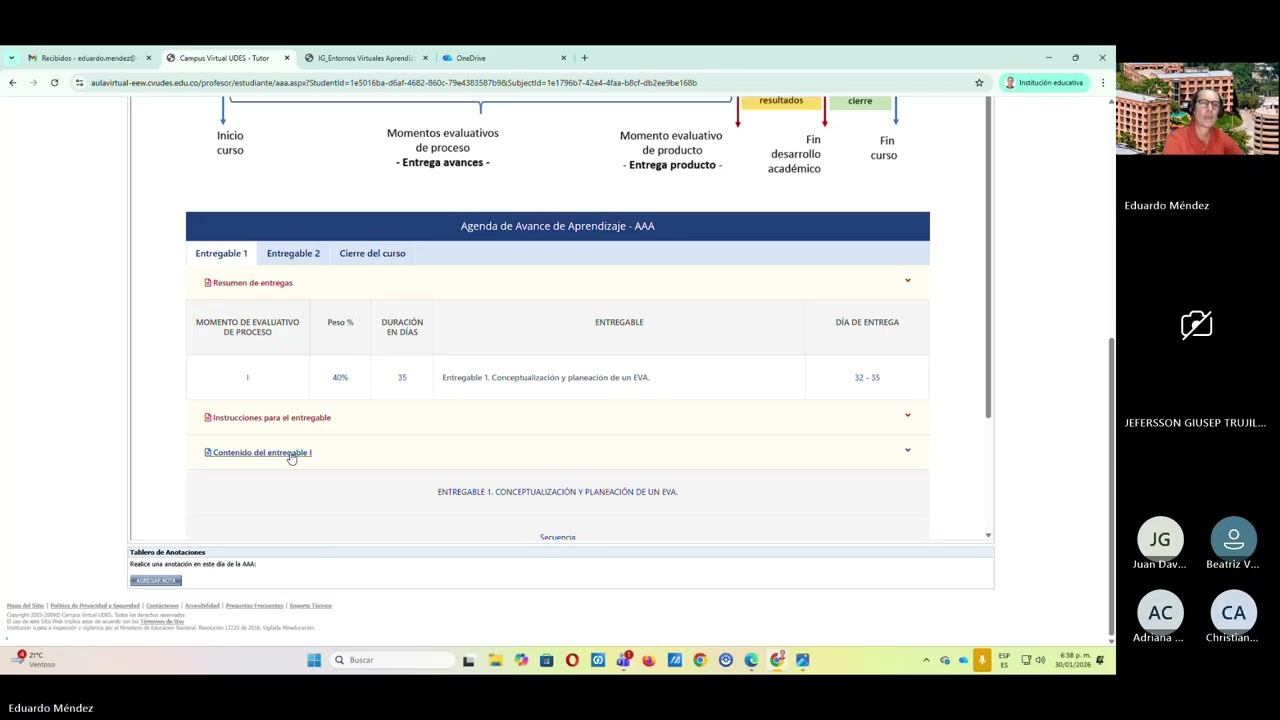Select Juan Dav participant JG avatar
Screen dimensions: 1280x720
[x=1160, y=540]
